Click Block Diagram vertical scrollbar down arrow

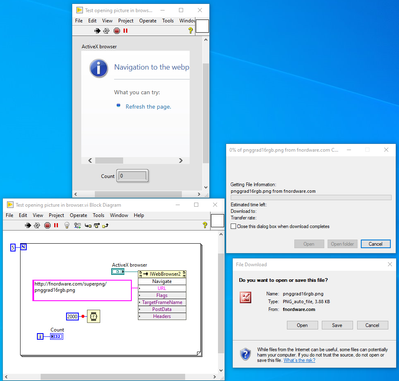coord(221,371)
